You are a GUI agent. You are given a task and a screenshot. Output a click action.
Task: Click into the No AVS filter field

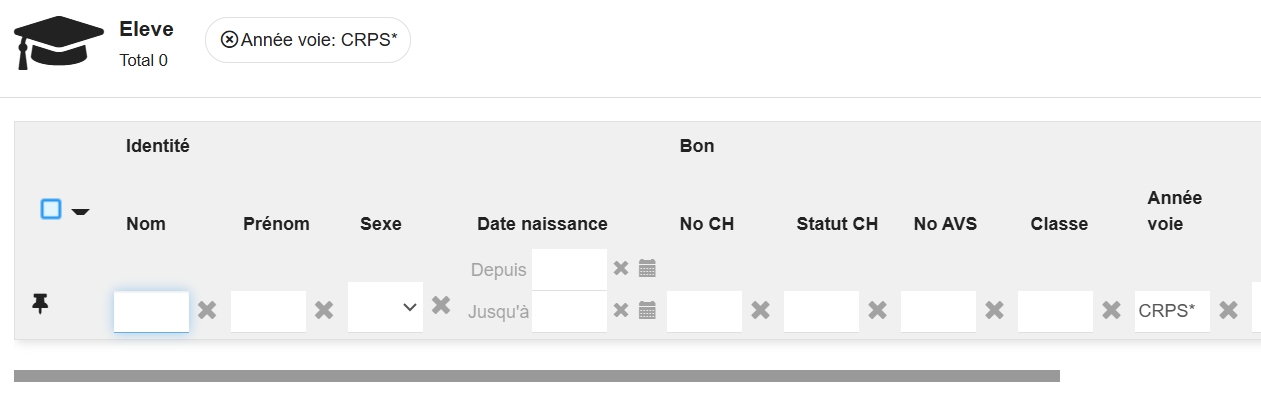(x=938, y=312)
